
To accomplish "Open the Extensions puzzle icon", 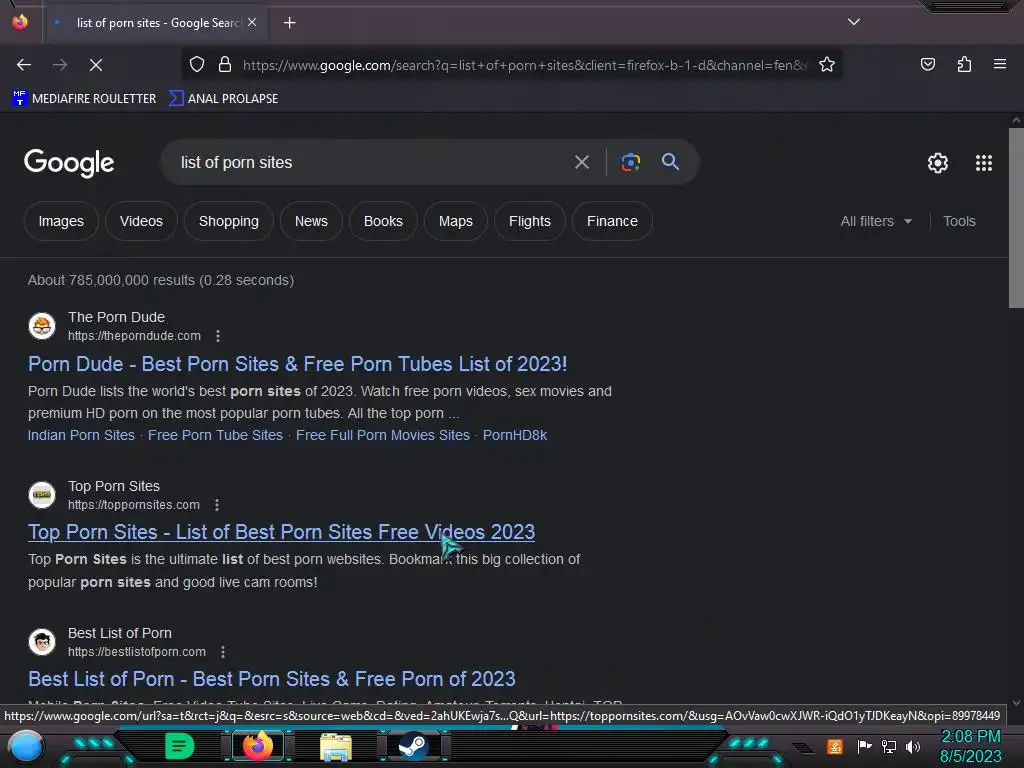I will (964, 64).
